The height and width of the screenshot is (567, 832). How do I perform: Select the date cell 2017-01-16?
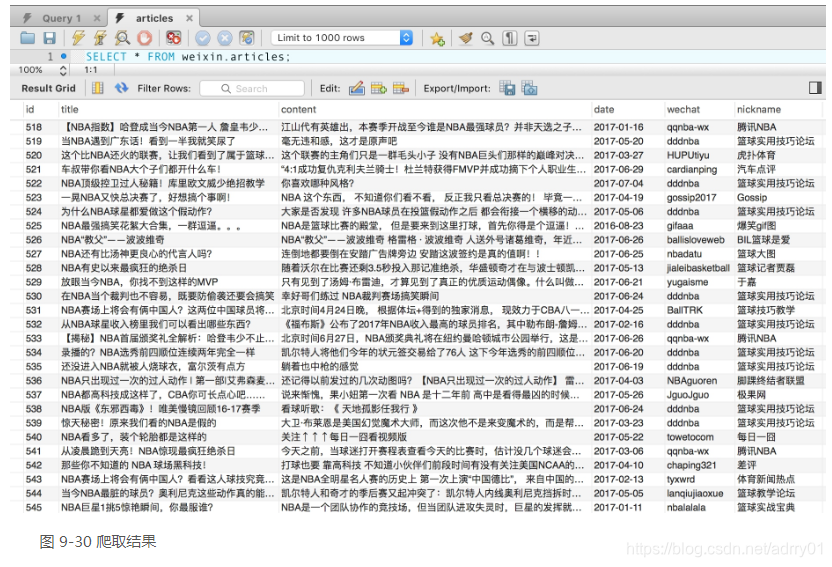tap(618, 127)
